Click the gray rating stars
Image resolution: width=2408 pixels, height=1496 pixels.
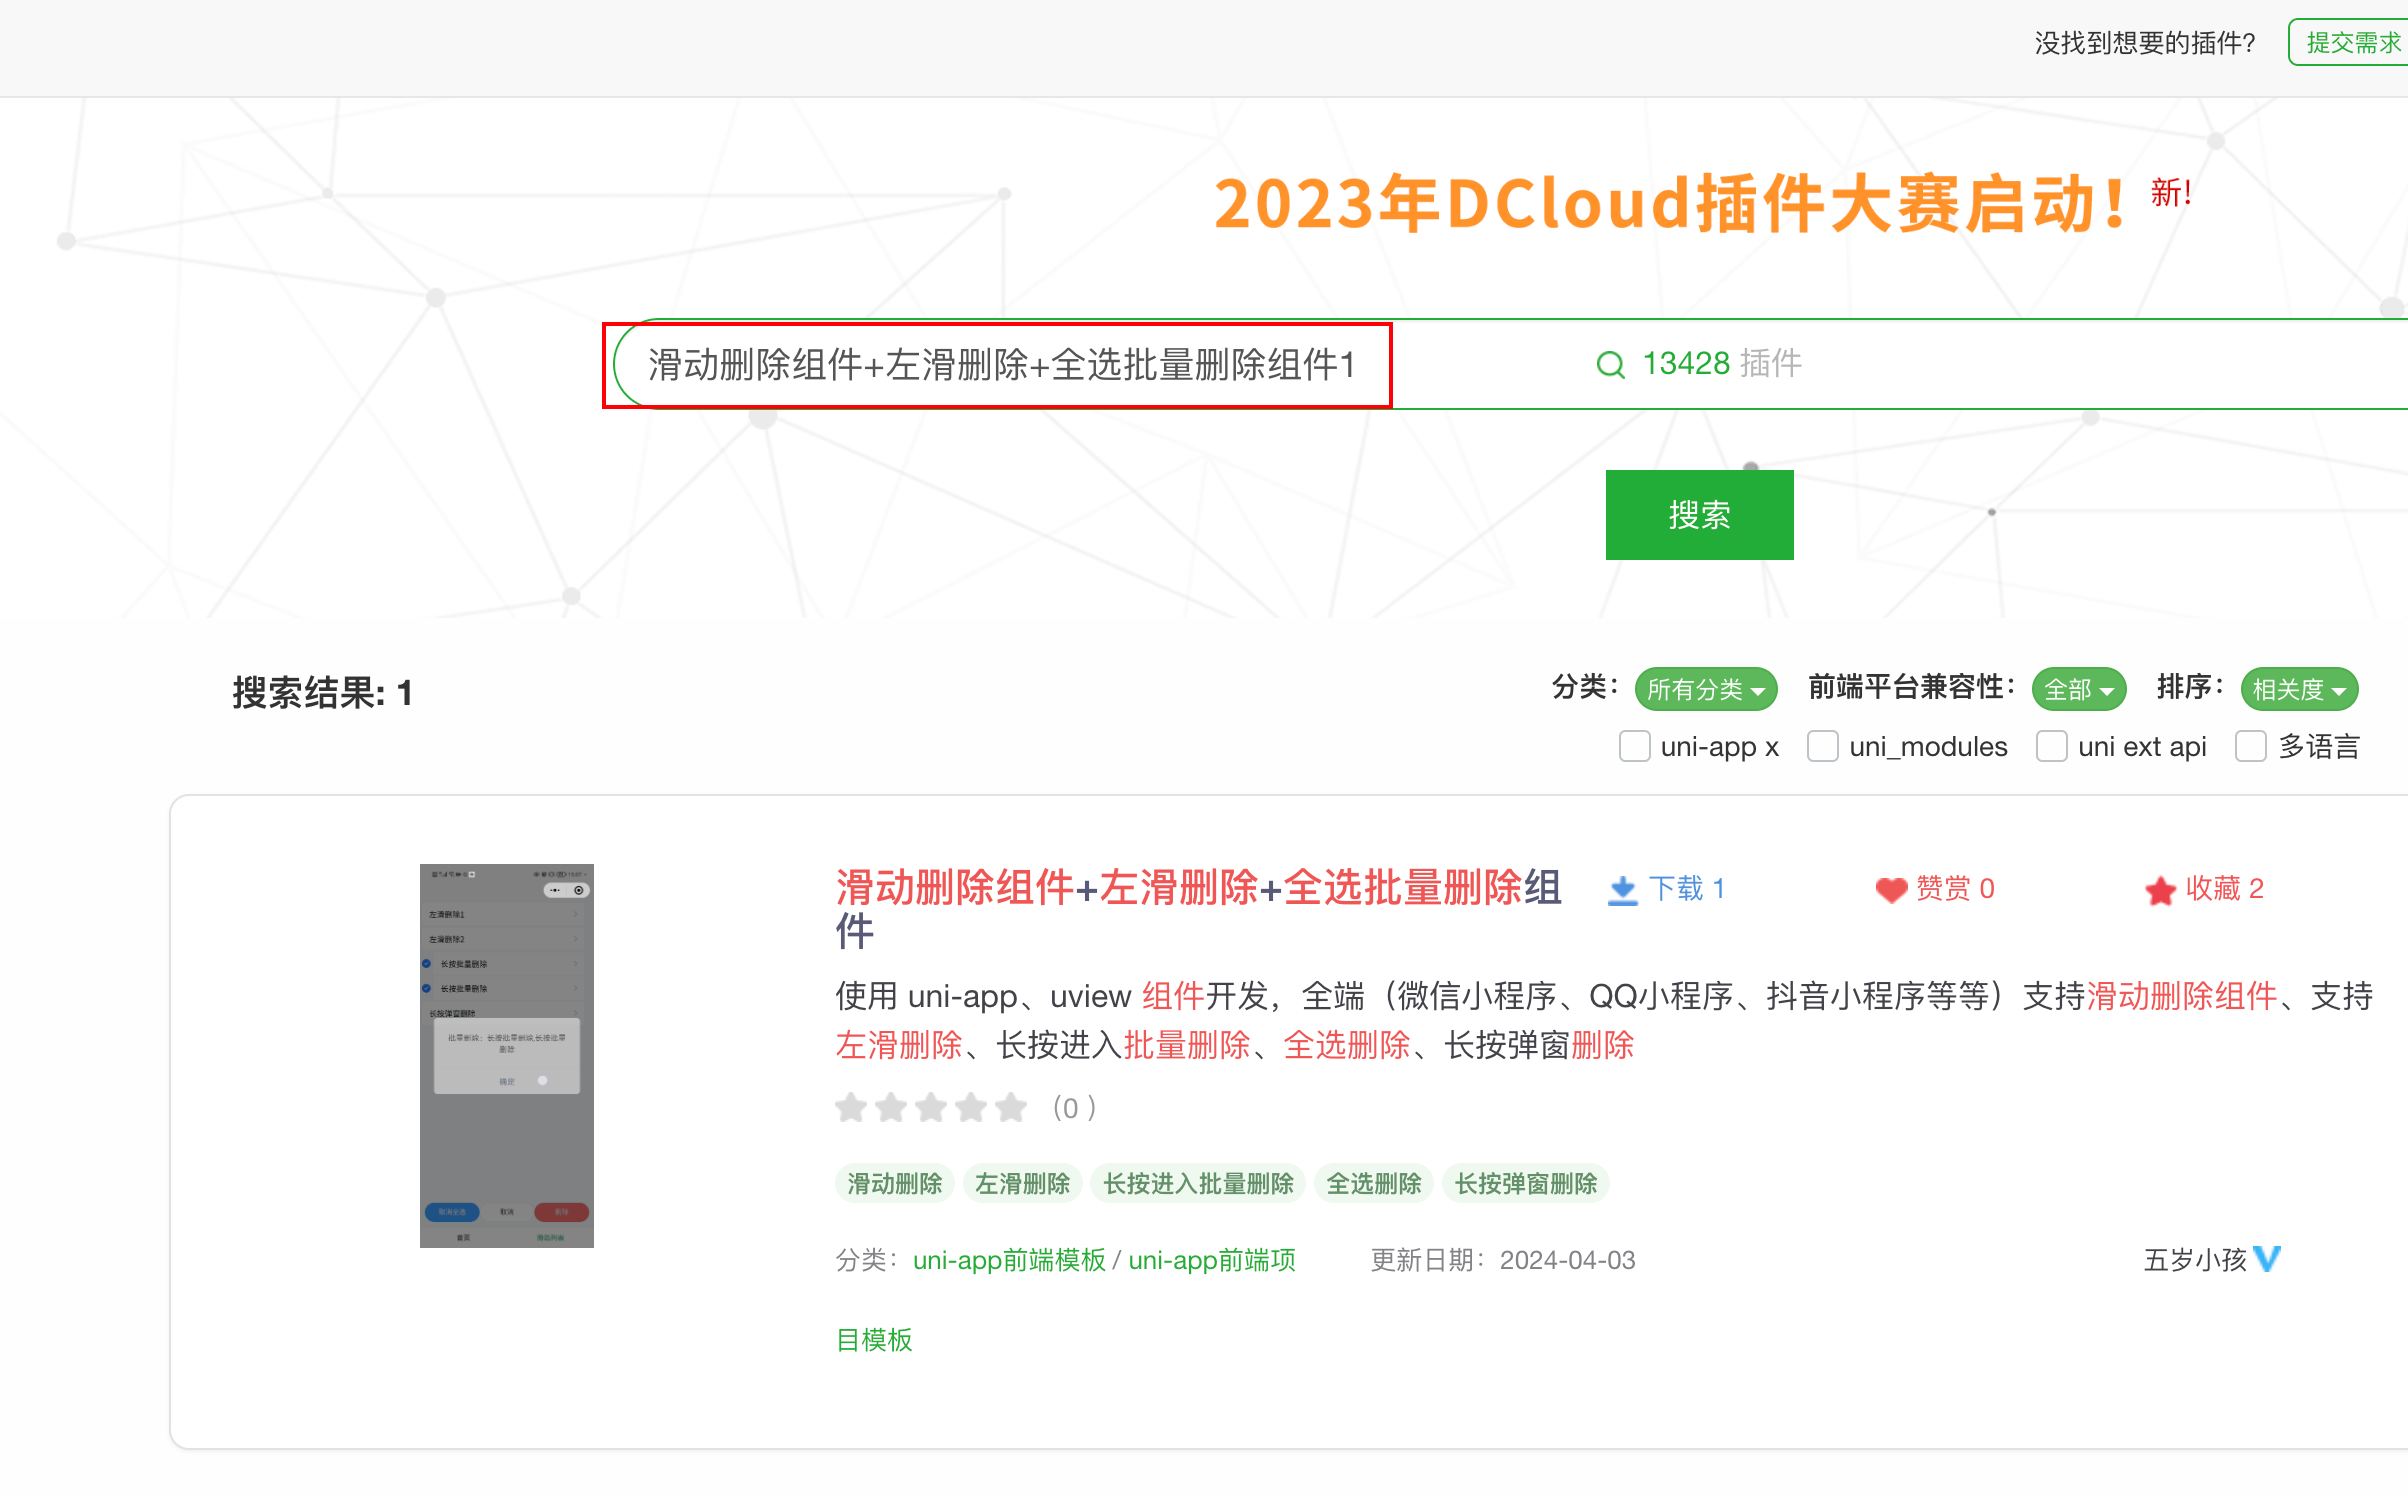(x=931, y=1108)
